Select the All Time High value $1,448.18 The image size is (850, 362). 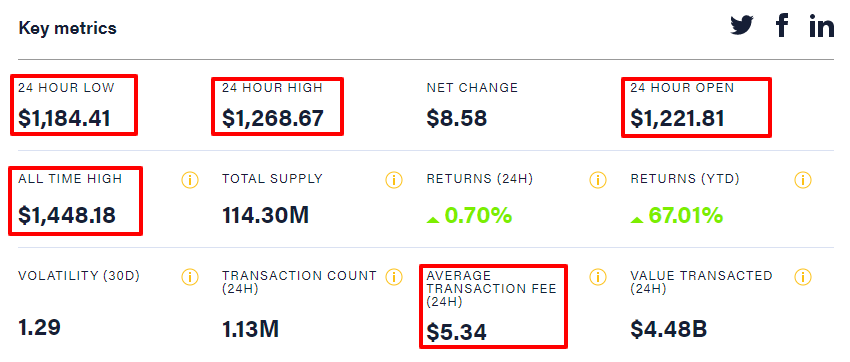(x=67, y=216)
